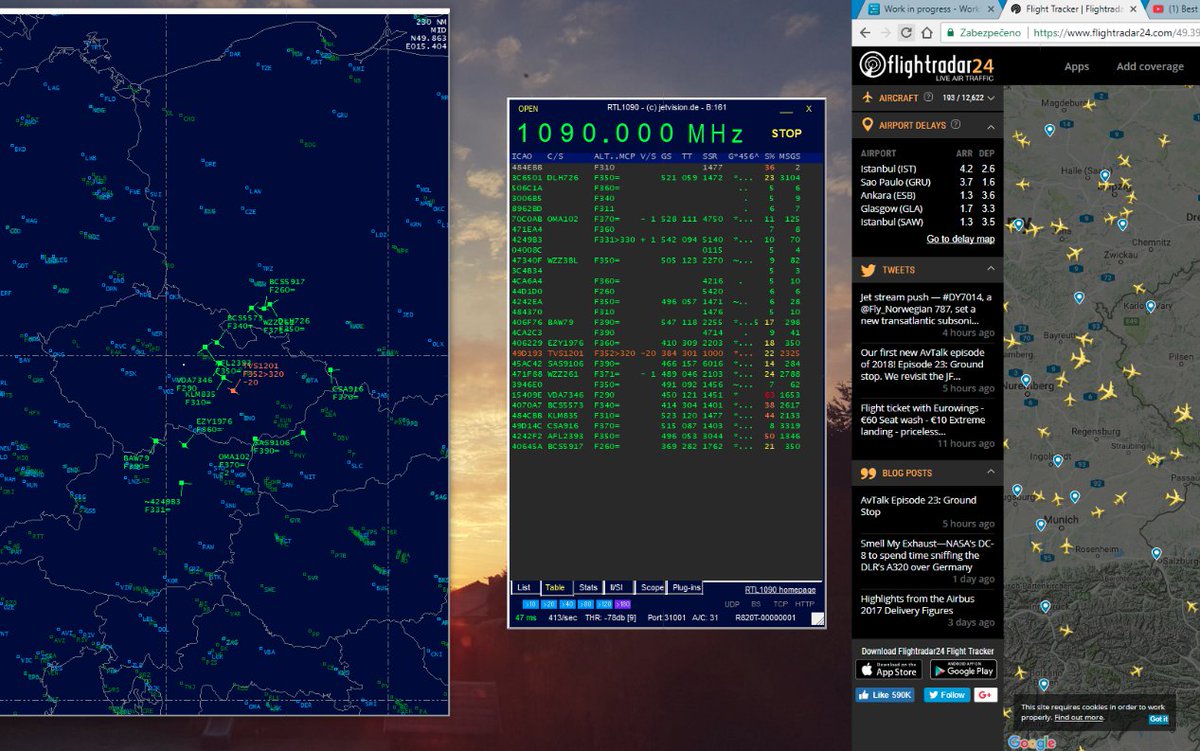Screen dimensions: 1200x751
Task: Open the Find out more cookie link
Action: (1080, 717)
